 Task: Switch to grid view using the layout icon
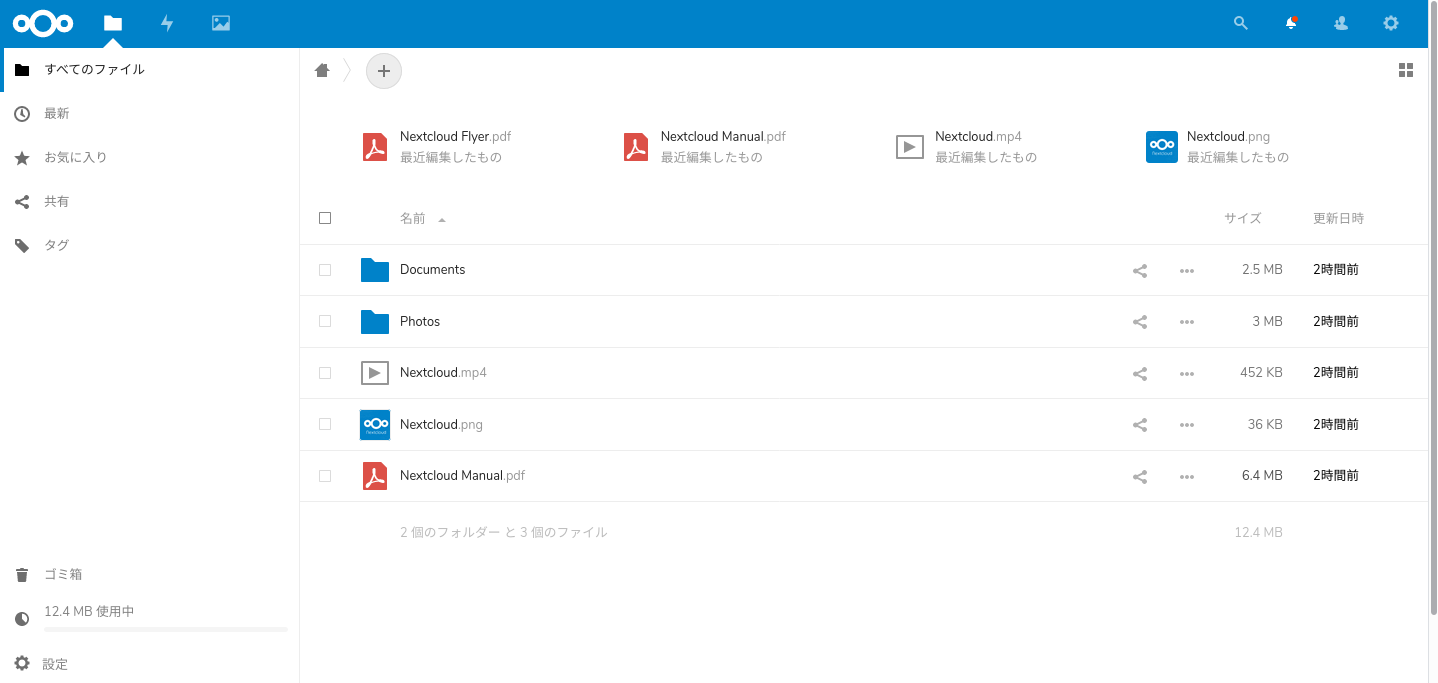[x=1406, y=70]
